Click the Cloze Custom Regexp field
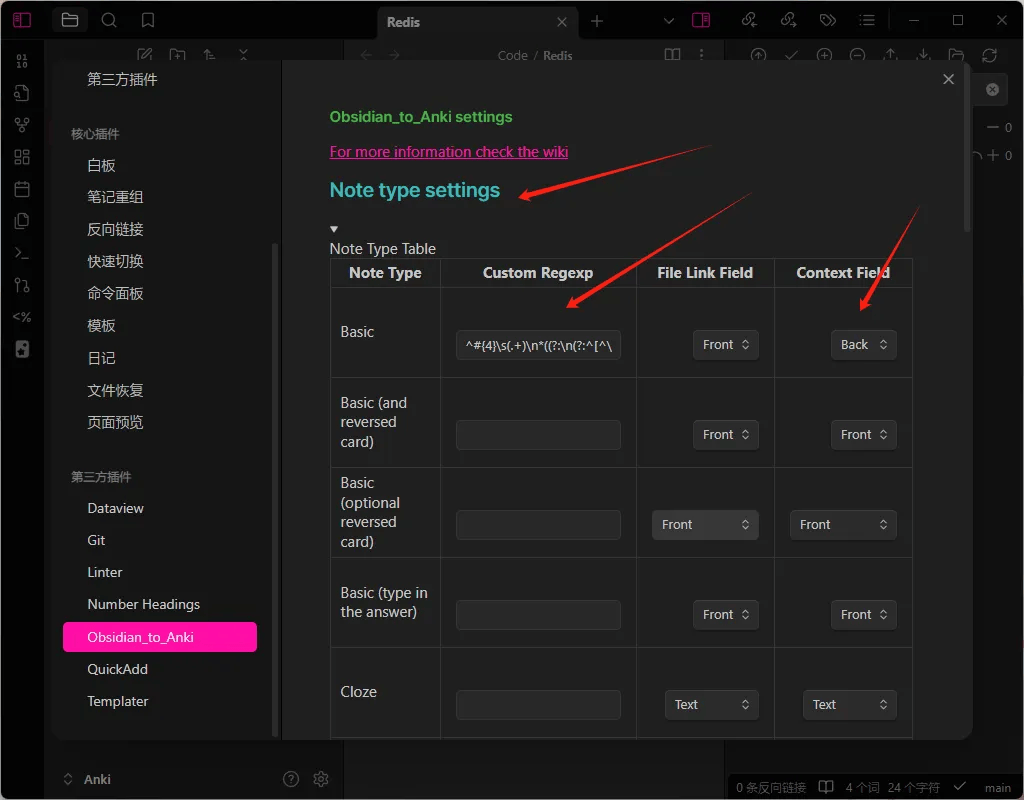 point(538,705)
